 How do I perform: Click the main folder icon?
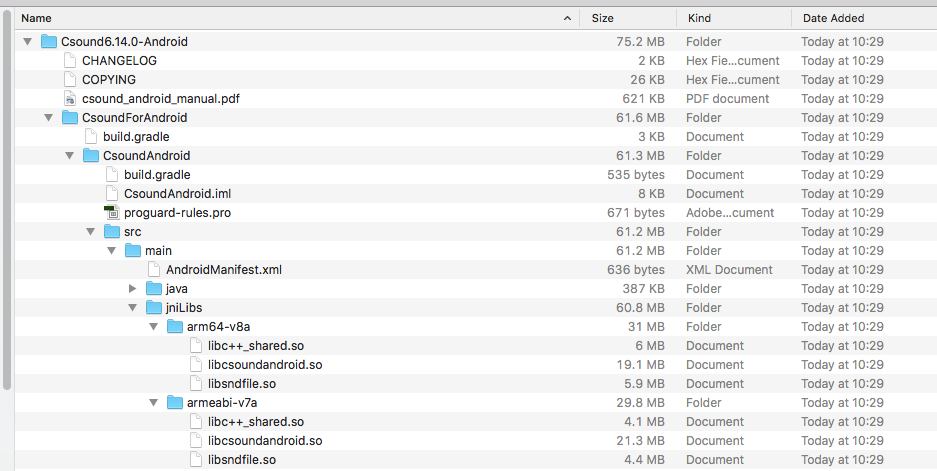(x=133, y=250)
